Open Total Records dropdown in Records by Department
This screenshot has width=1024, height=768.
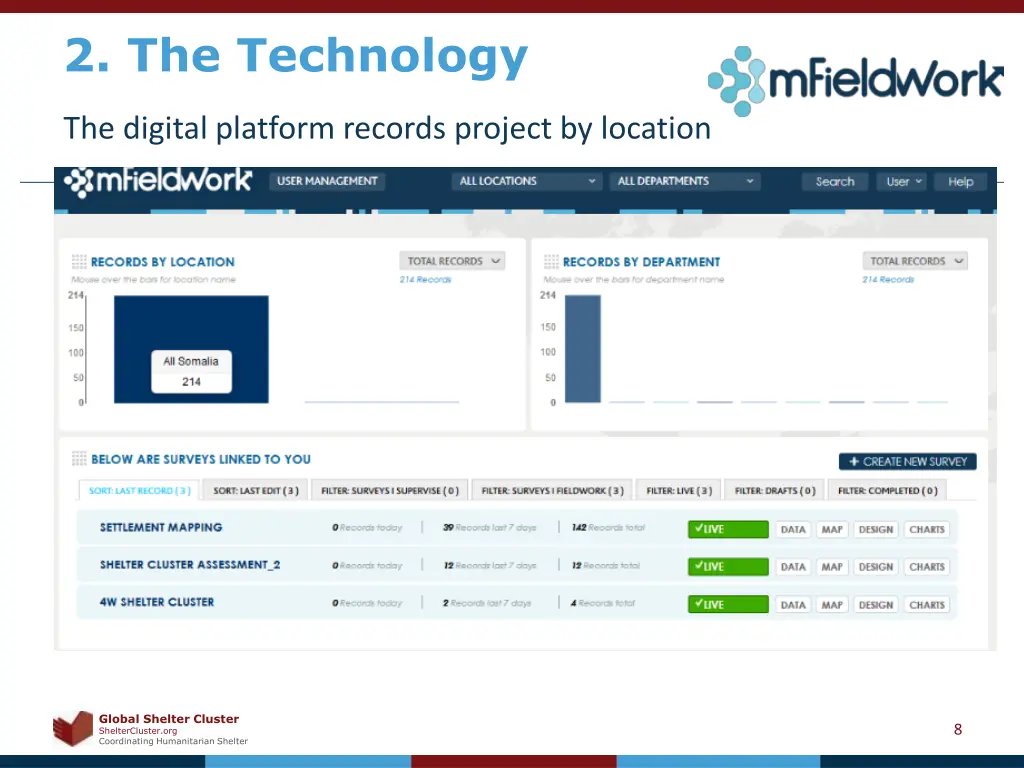[x=915, y=261]
